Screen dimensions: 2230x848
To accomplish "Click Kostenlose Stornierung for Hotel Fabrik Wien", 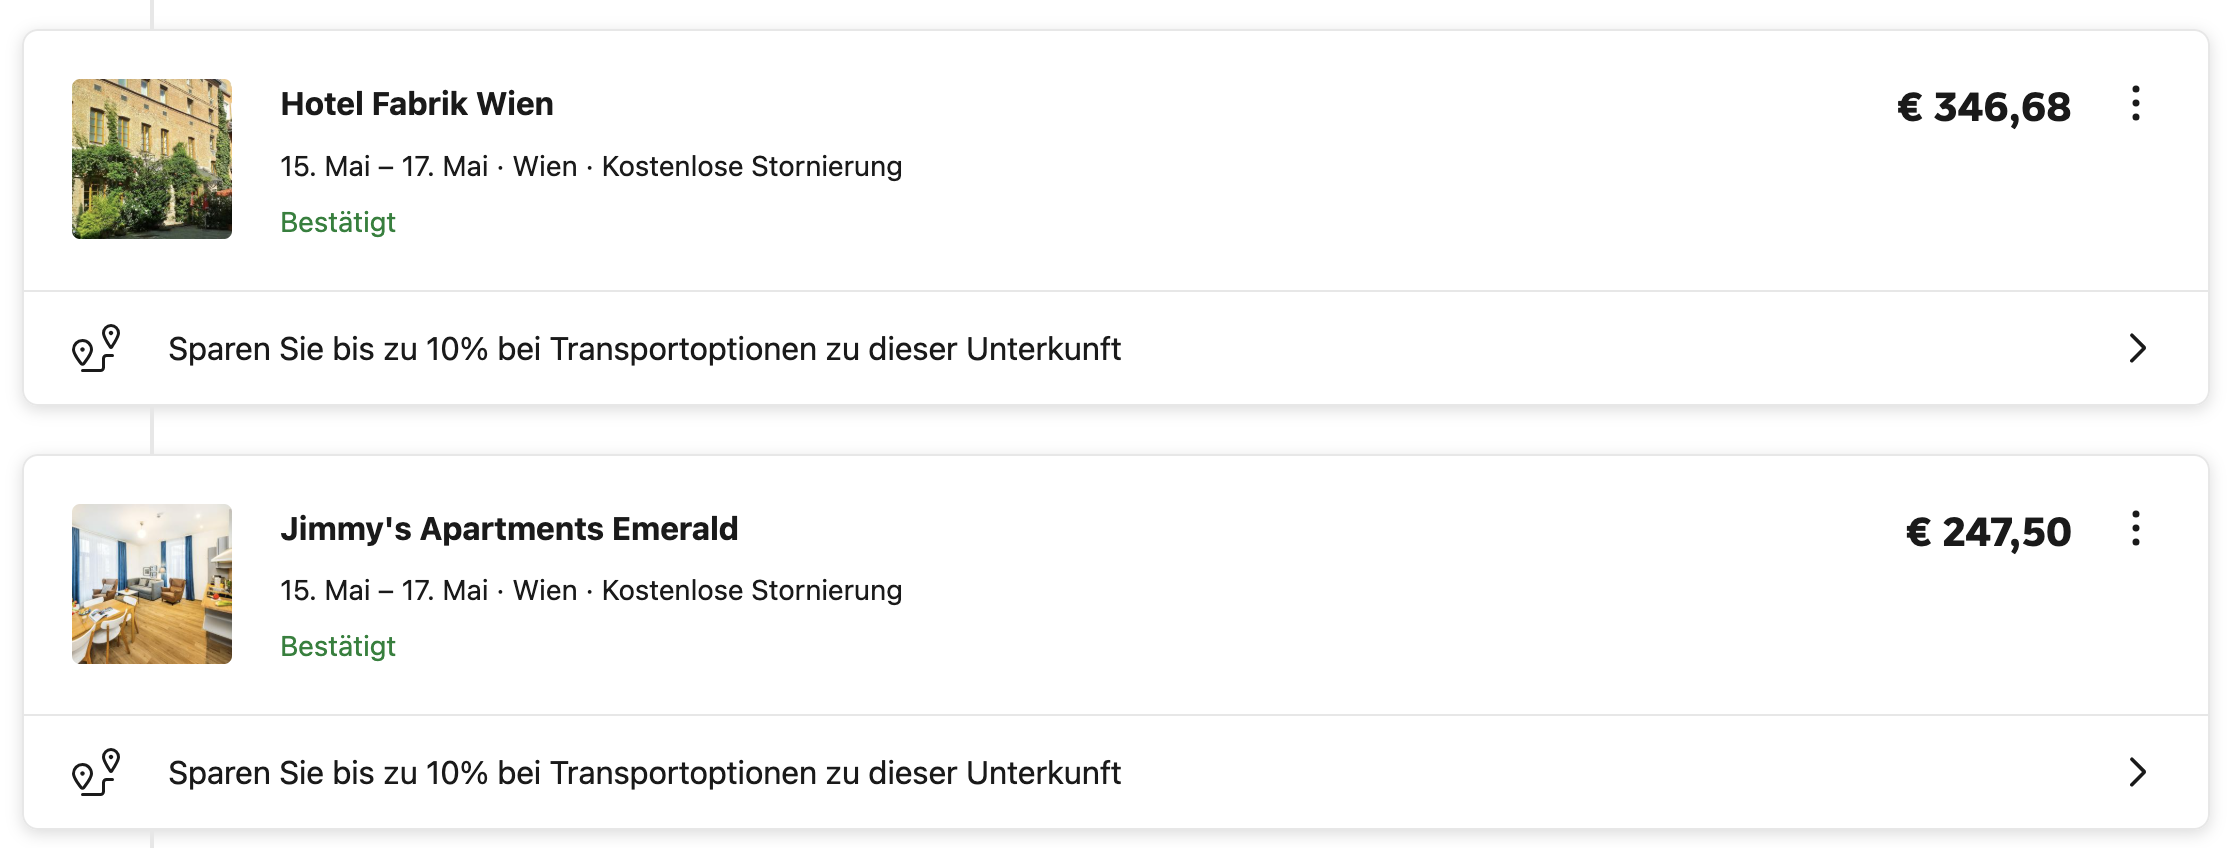I will [x=752, y=166].
